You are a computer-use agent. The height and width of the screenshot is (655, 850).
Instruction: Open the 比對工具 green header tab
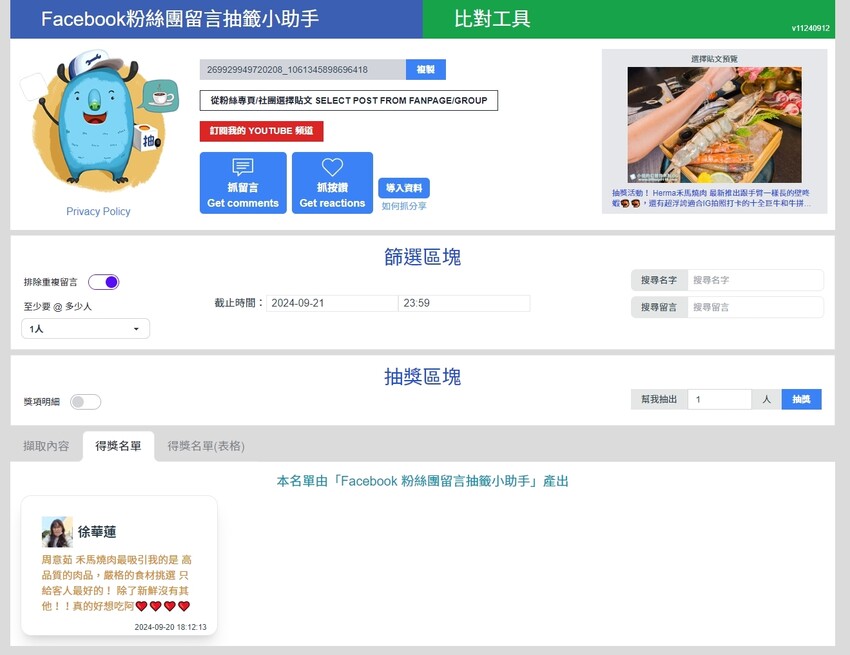tap(629, 19)
